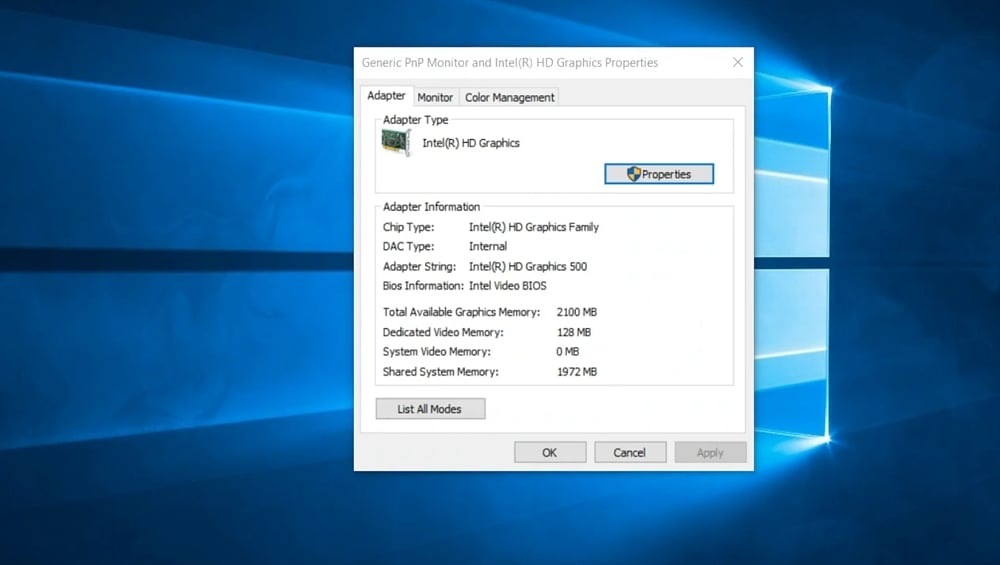Screen dimensions: 1000x565
Task: Cancel the graphics properties dialog
Action: [630, 452]
